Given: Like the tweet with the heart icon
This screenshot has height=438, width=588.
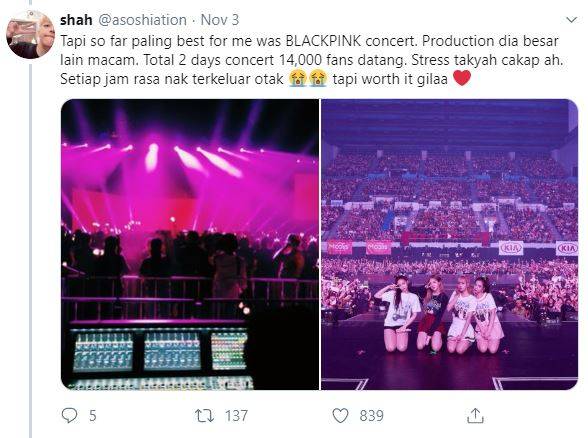Looking at the screenshot, I should [340, 416].
